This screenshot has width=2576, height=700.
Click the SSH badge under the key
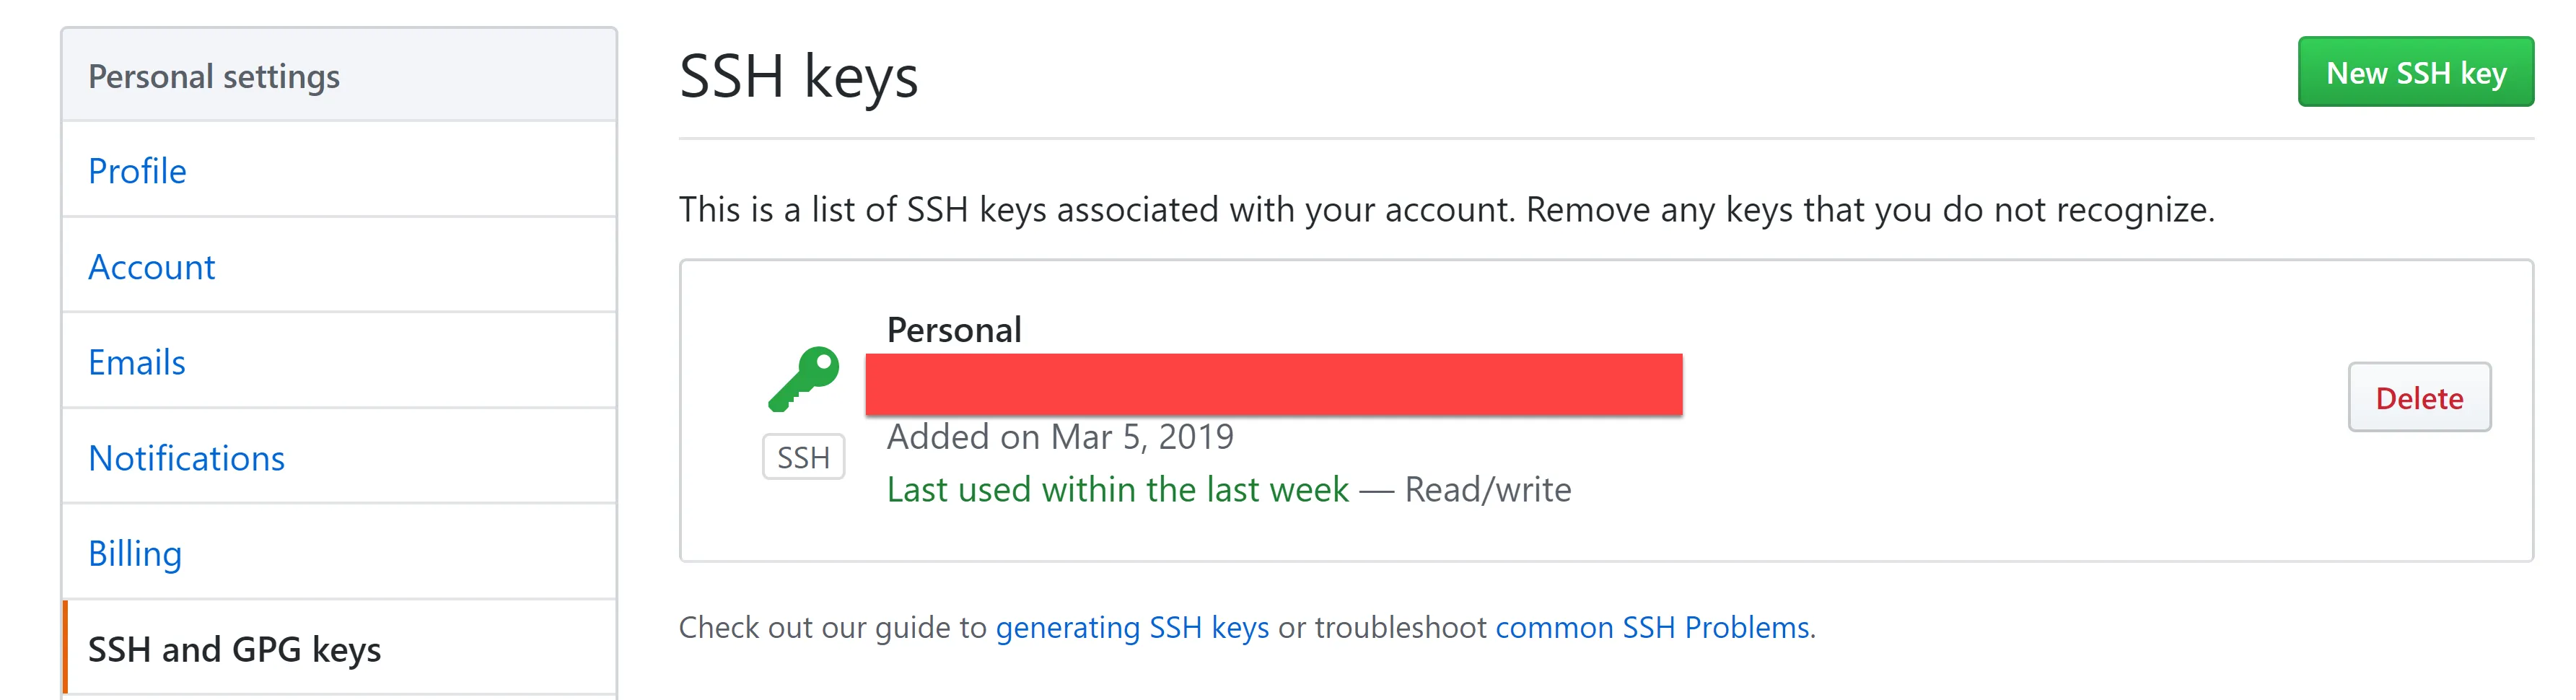(x=803, y=457)
